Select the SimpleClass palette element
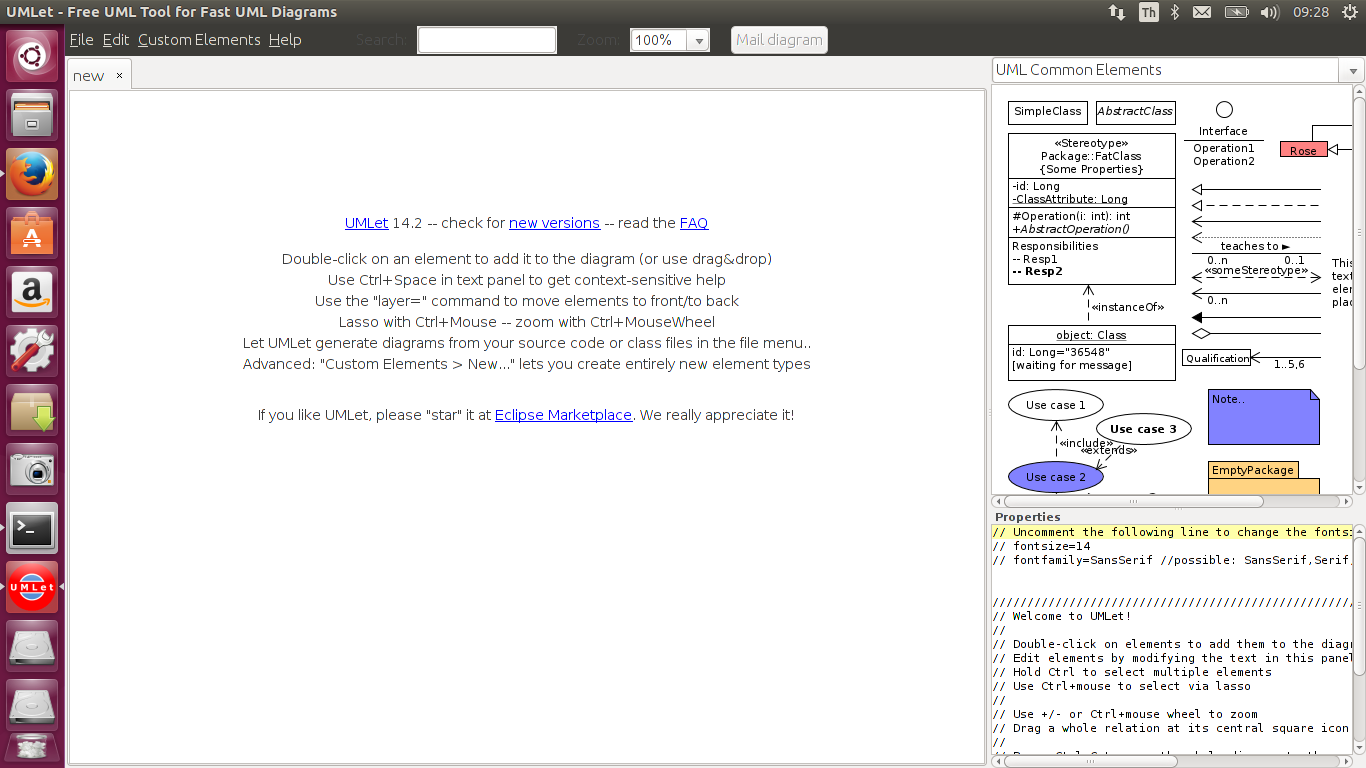Screen dimensions: 1366x768 tap(1048, 112)
